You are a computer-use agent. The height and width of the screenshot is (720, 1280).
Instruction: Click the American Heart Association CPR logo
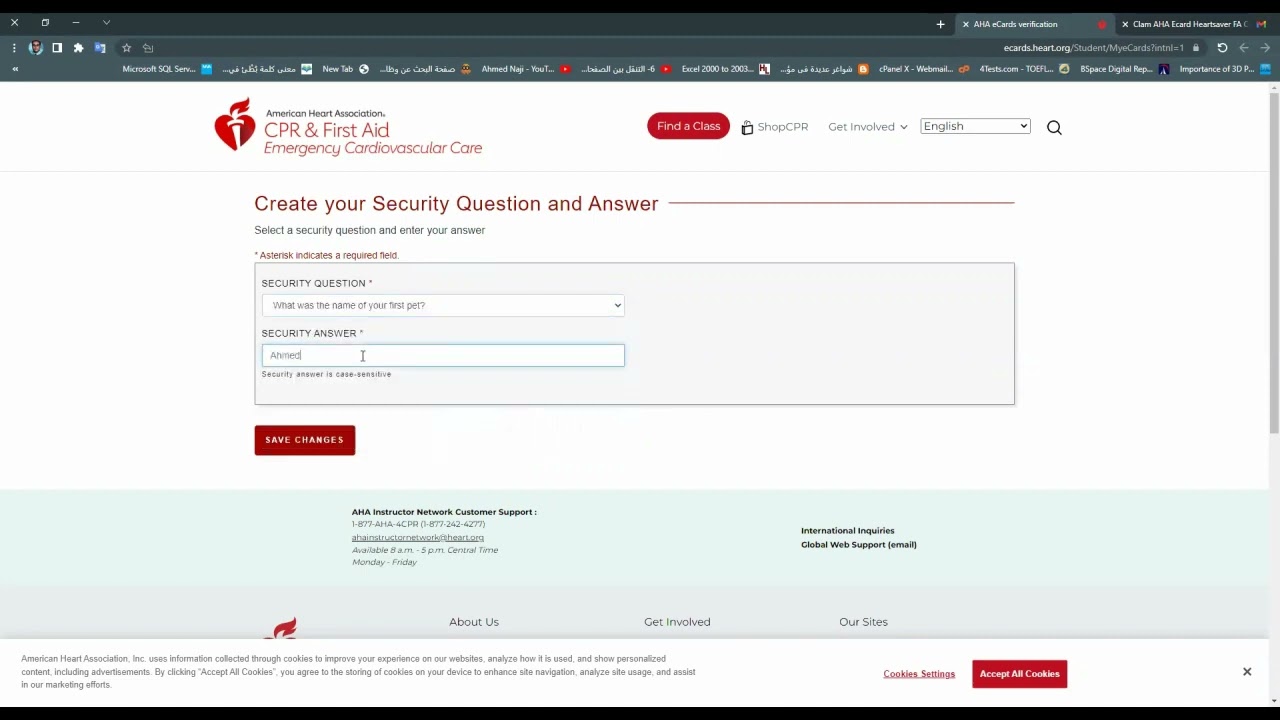point(348,127)
